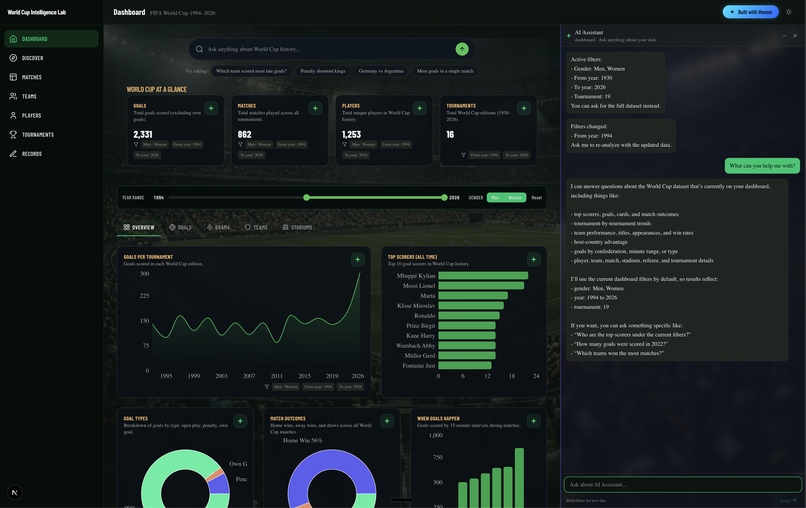Toggle the Men gender filter
Image resolution: width=806 pixels, height=508 pixels.
[495, 197]
